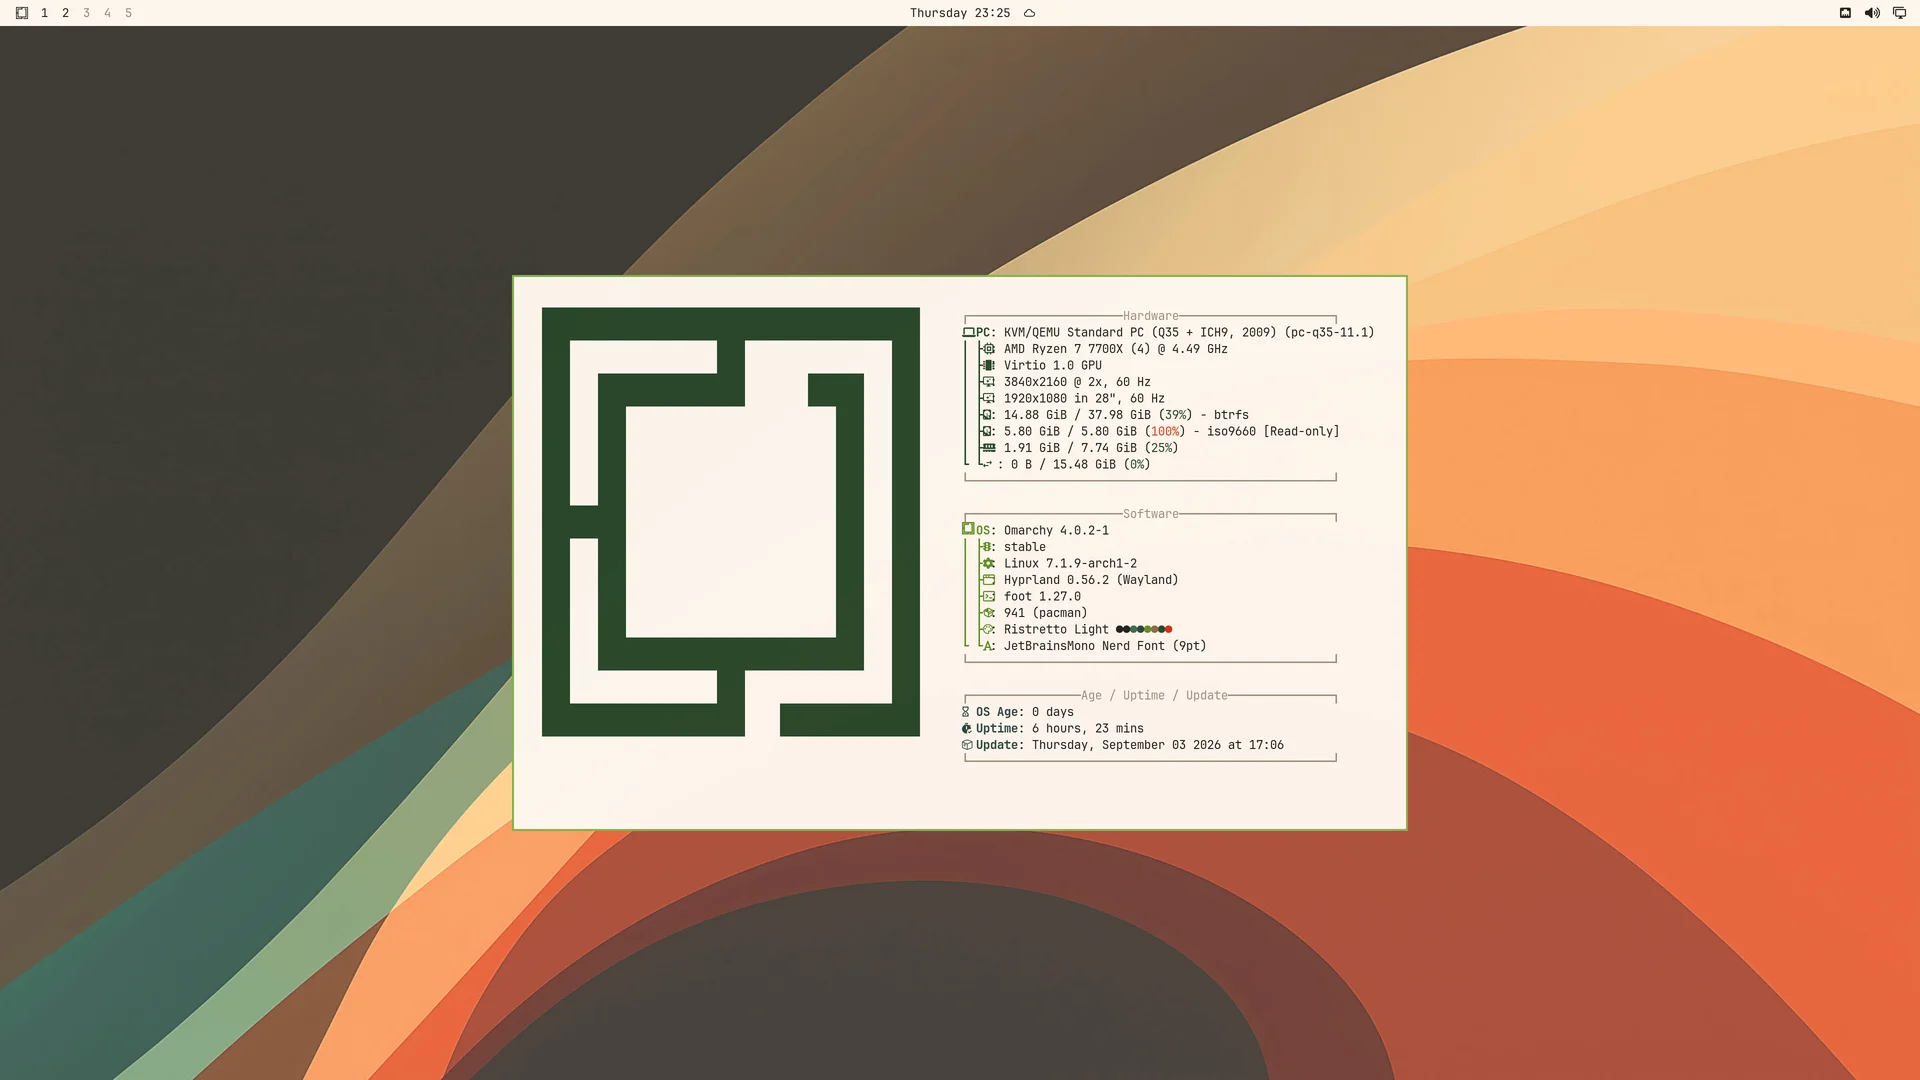Click the large Omarchy logo art
The image size is (1920, 1080).
click(x=731, y=522)
